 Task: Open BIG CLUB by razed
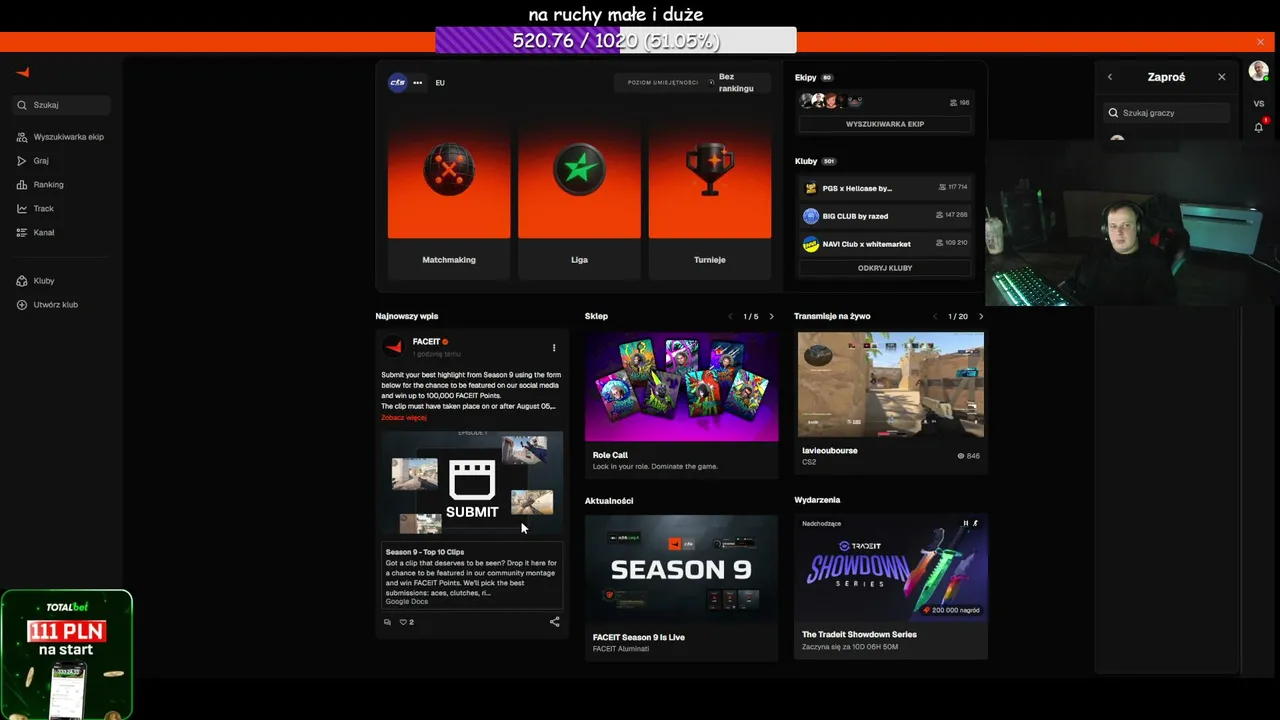[885, 216]
